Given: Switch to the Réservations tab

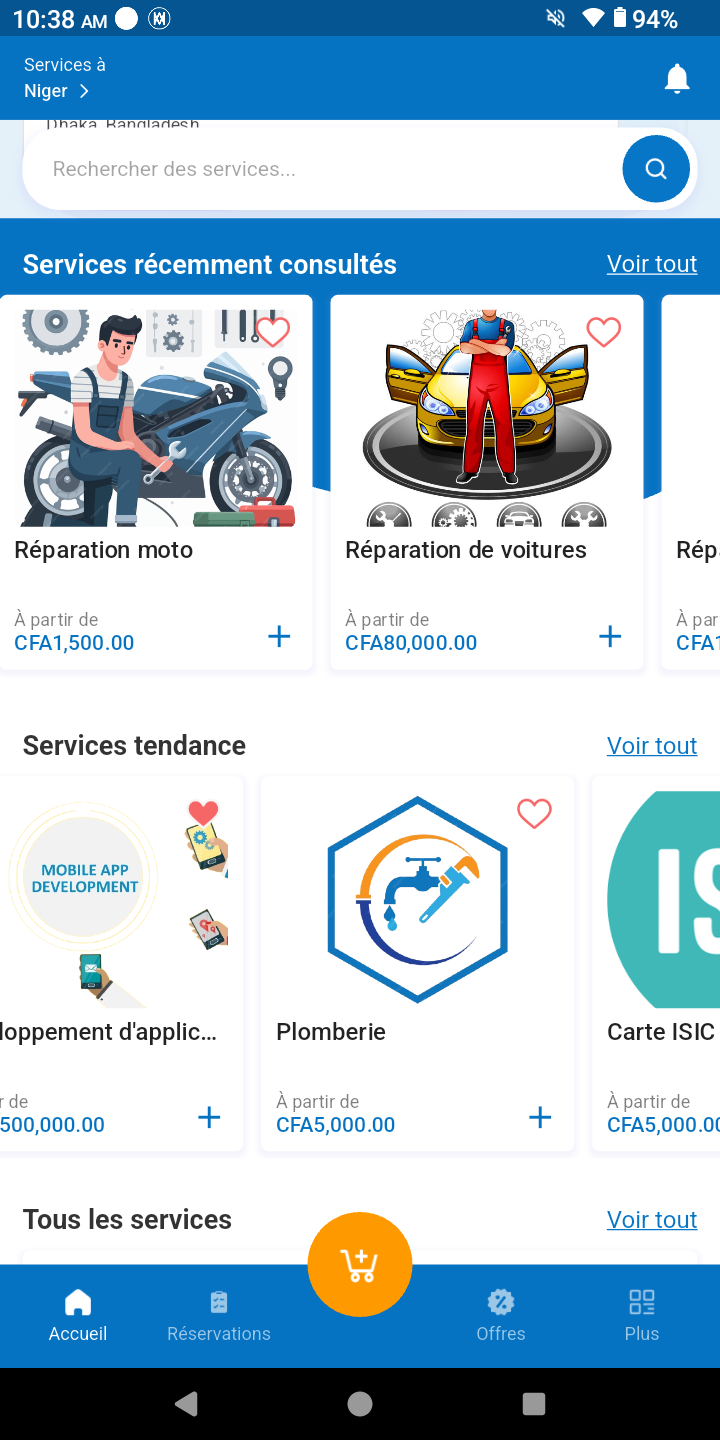Looking at the screenshot, I should pos(219,1316).
